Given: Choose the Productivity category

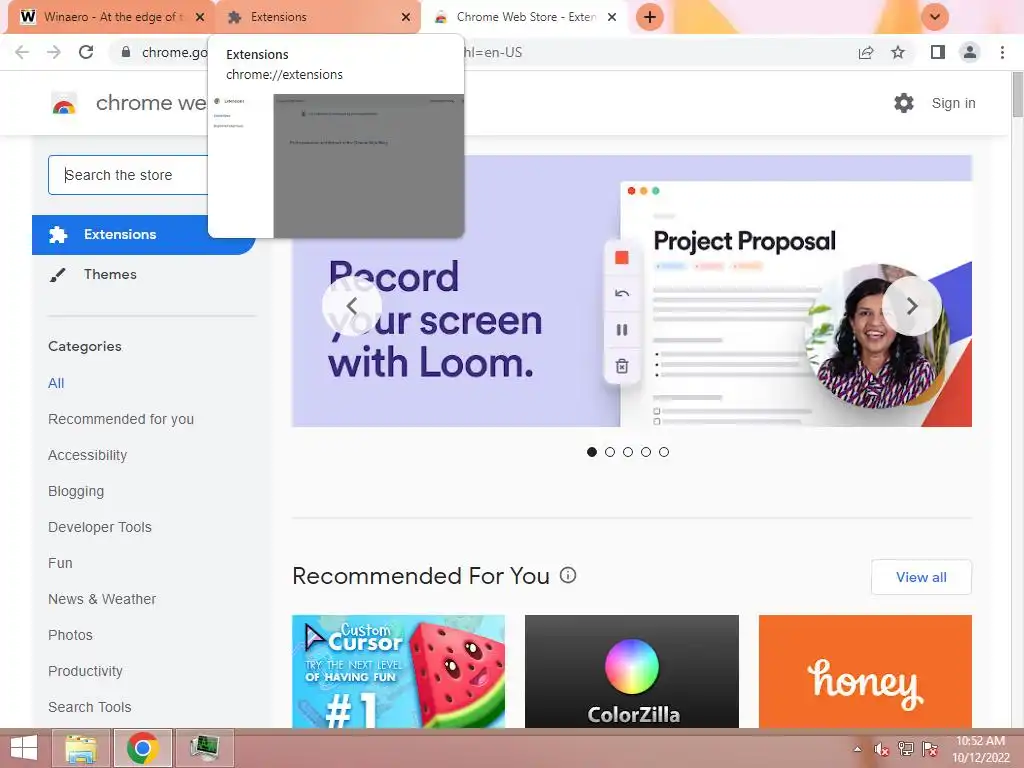Looking at the screenshot, I should [86, 671].
